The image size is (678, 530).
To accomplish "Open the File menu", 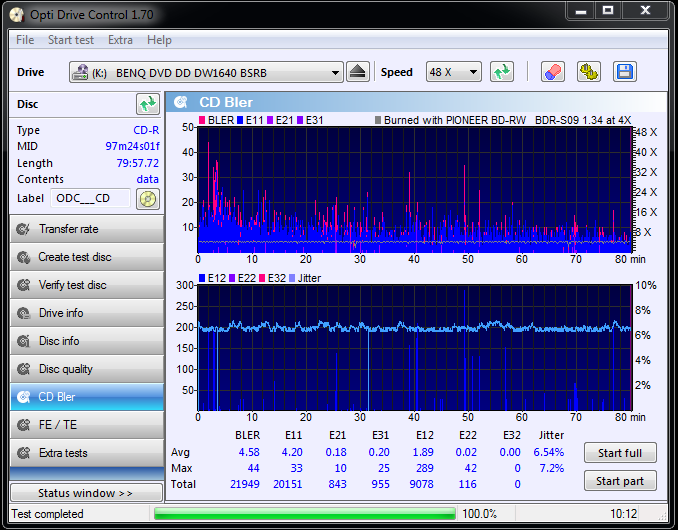I will 25,40.
